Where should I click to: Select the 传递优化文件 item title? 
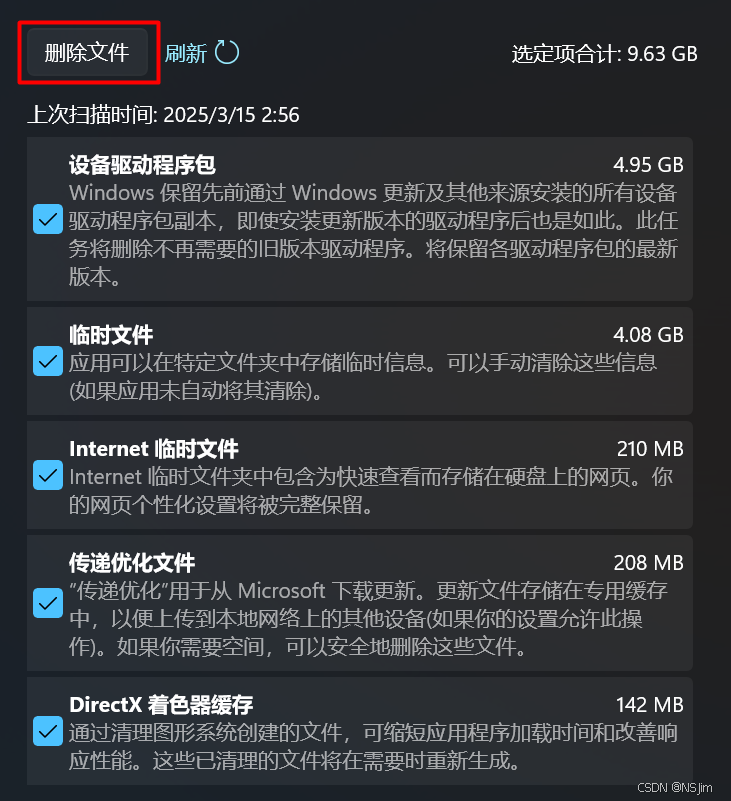tap(132, 563)
